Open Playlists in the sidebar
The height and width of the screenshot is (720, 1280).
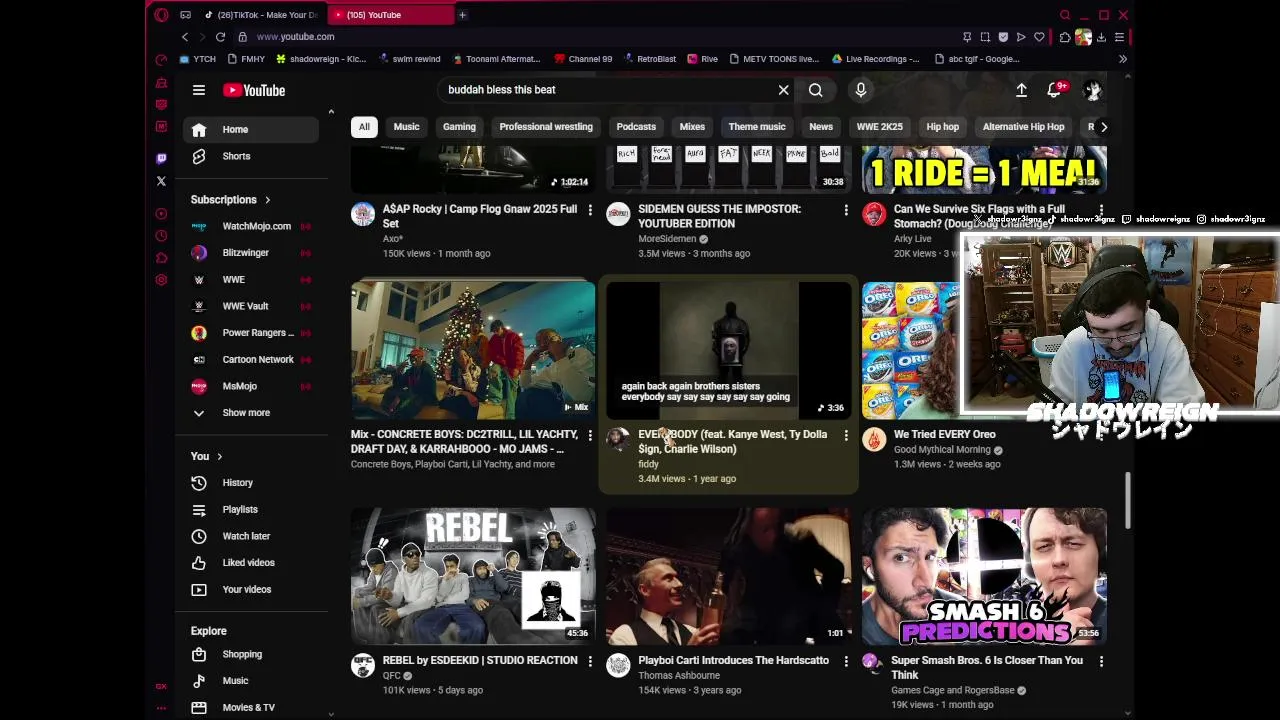[252, 510]
